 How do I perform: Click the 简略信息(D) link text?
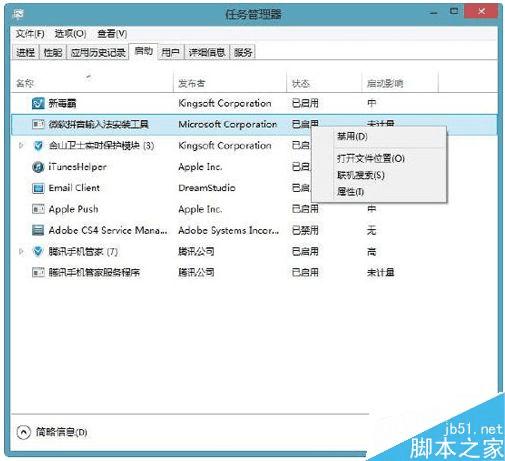click(x=62, y=433)
